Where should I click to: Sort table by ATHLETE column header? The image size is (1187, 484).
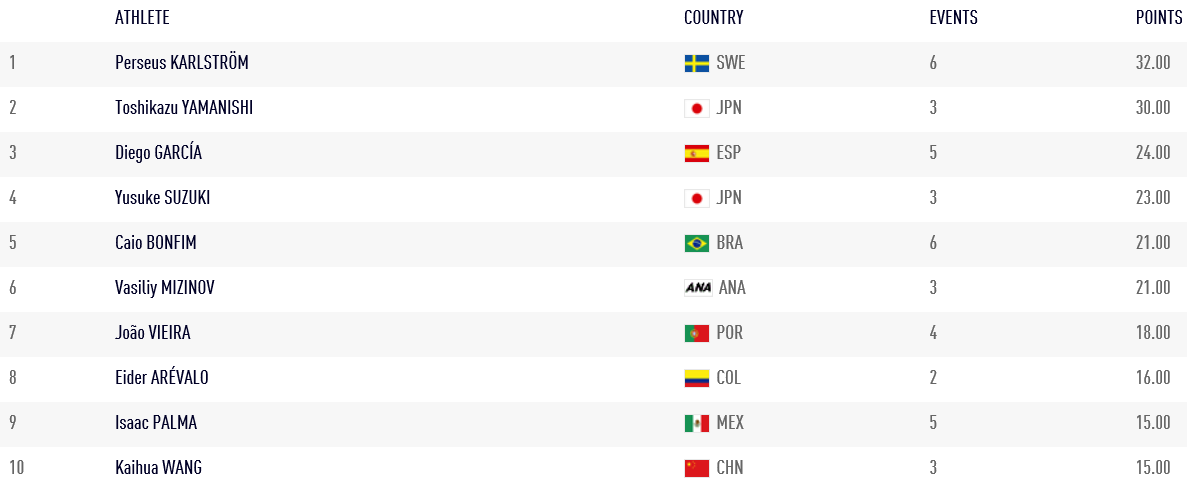click(x=142, y=17)
